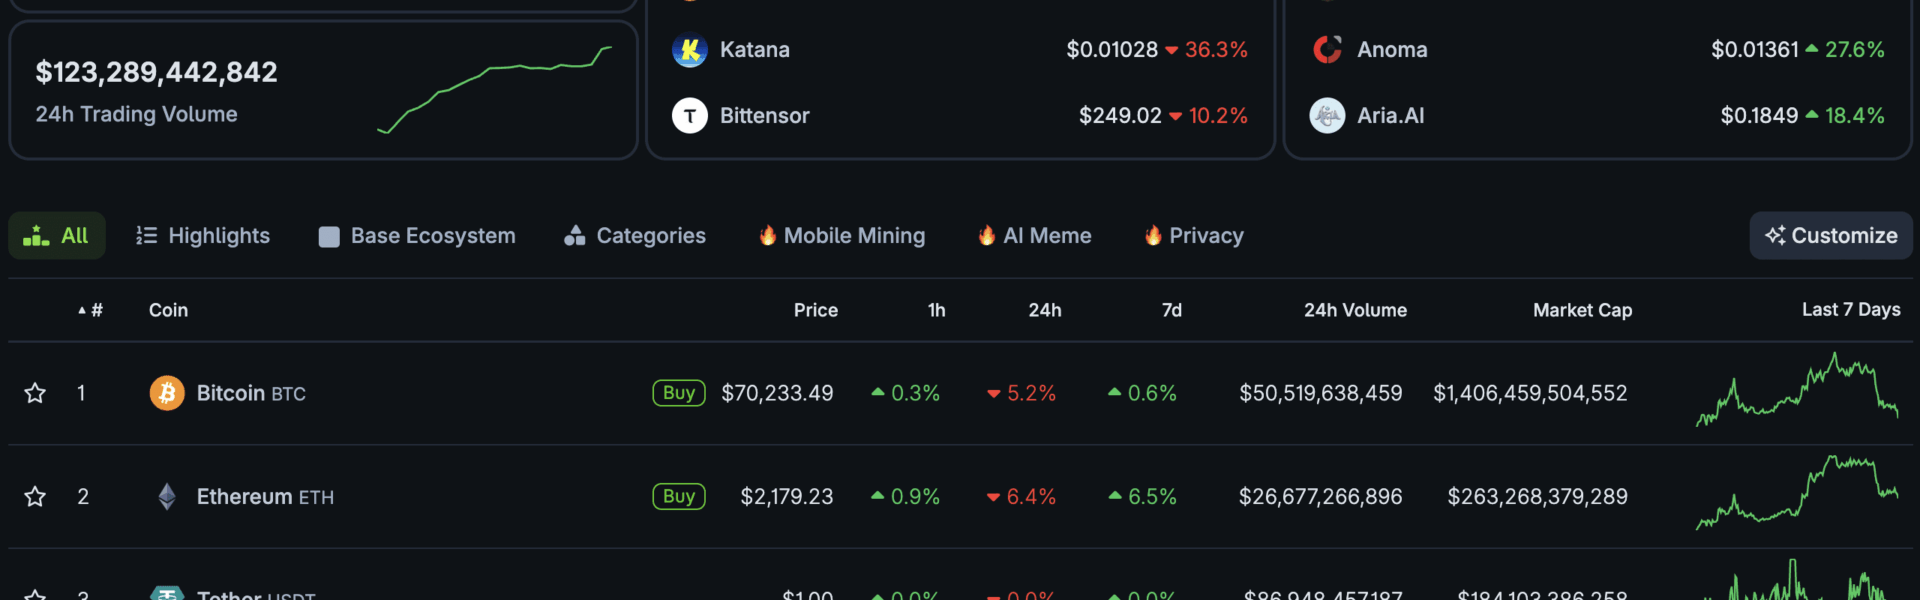The height and width of the screenshot is (600, 1920).
Task: Click the Bittensor logo icon
Action: [x=689, y=116]
